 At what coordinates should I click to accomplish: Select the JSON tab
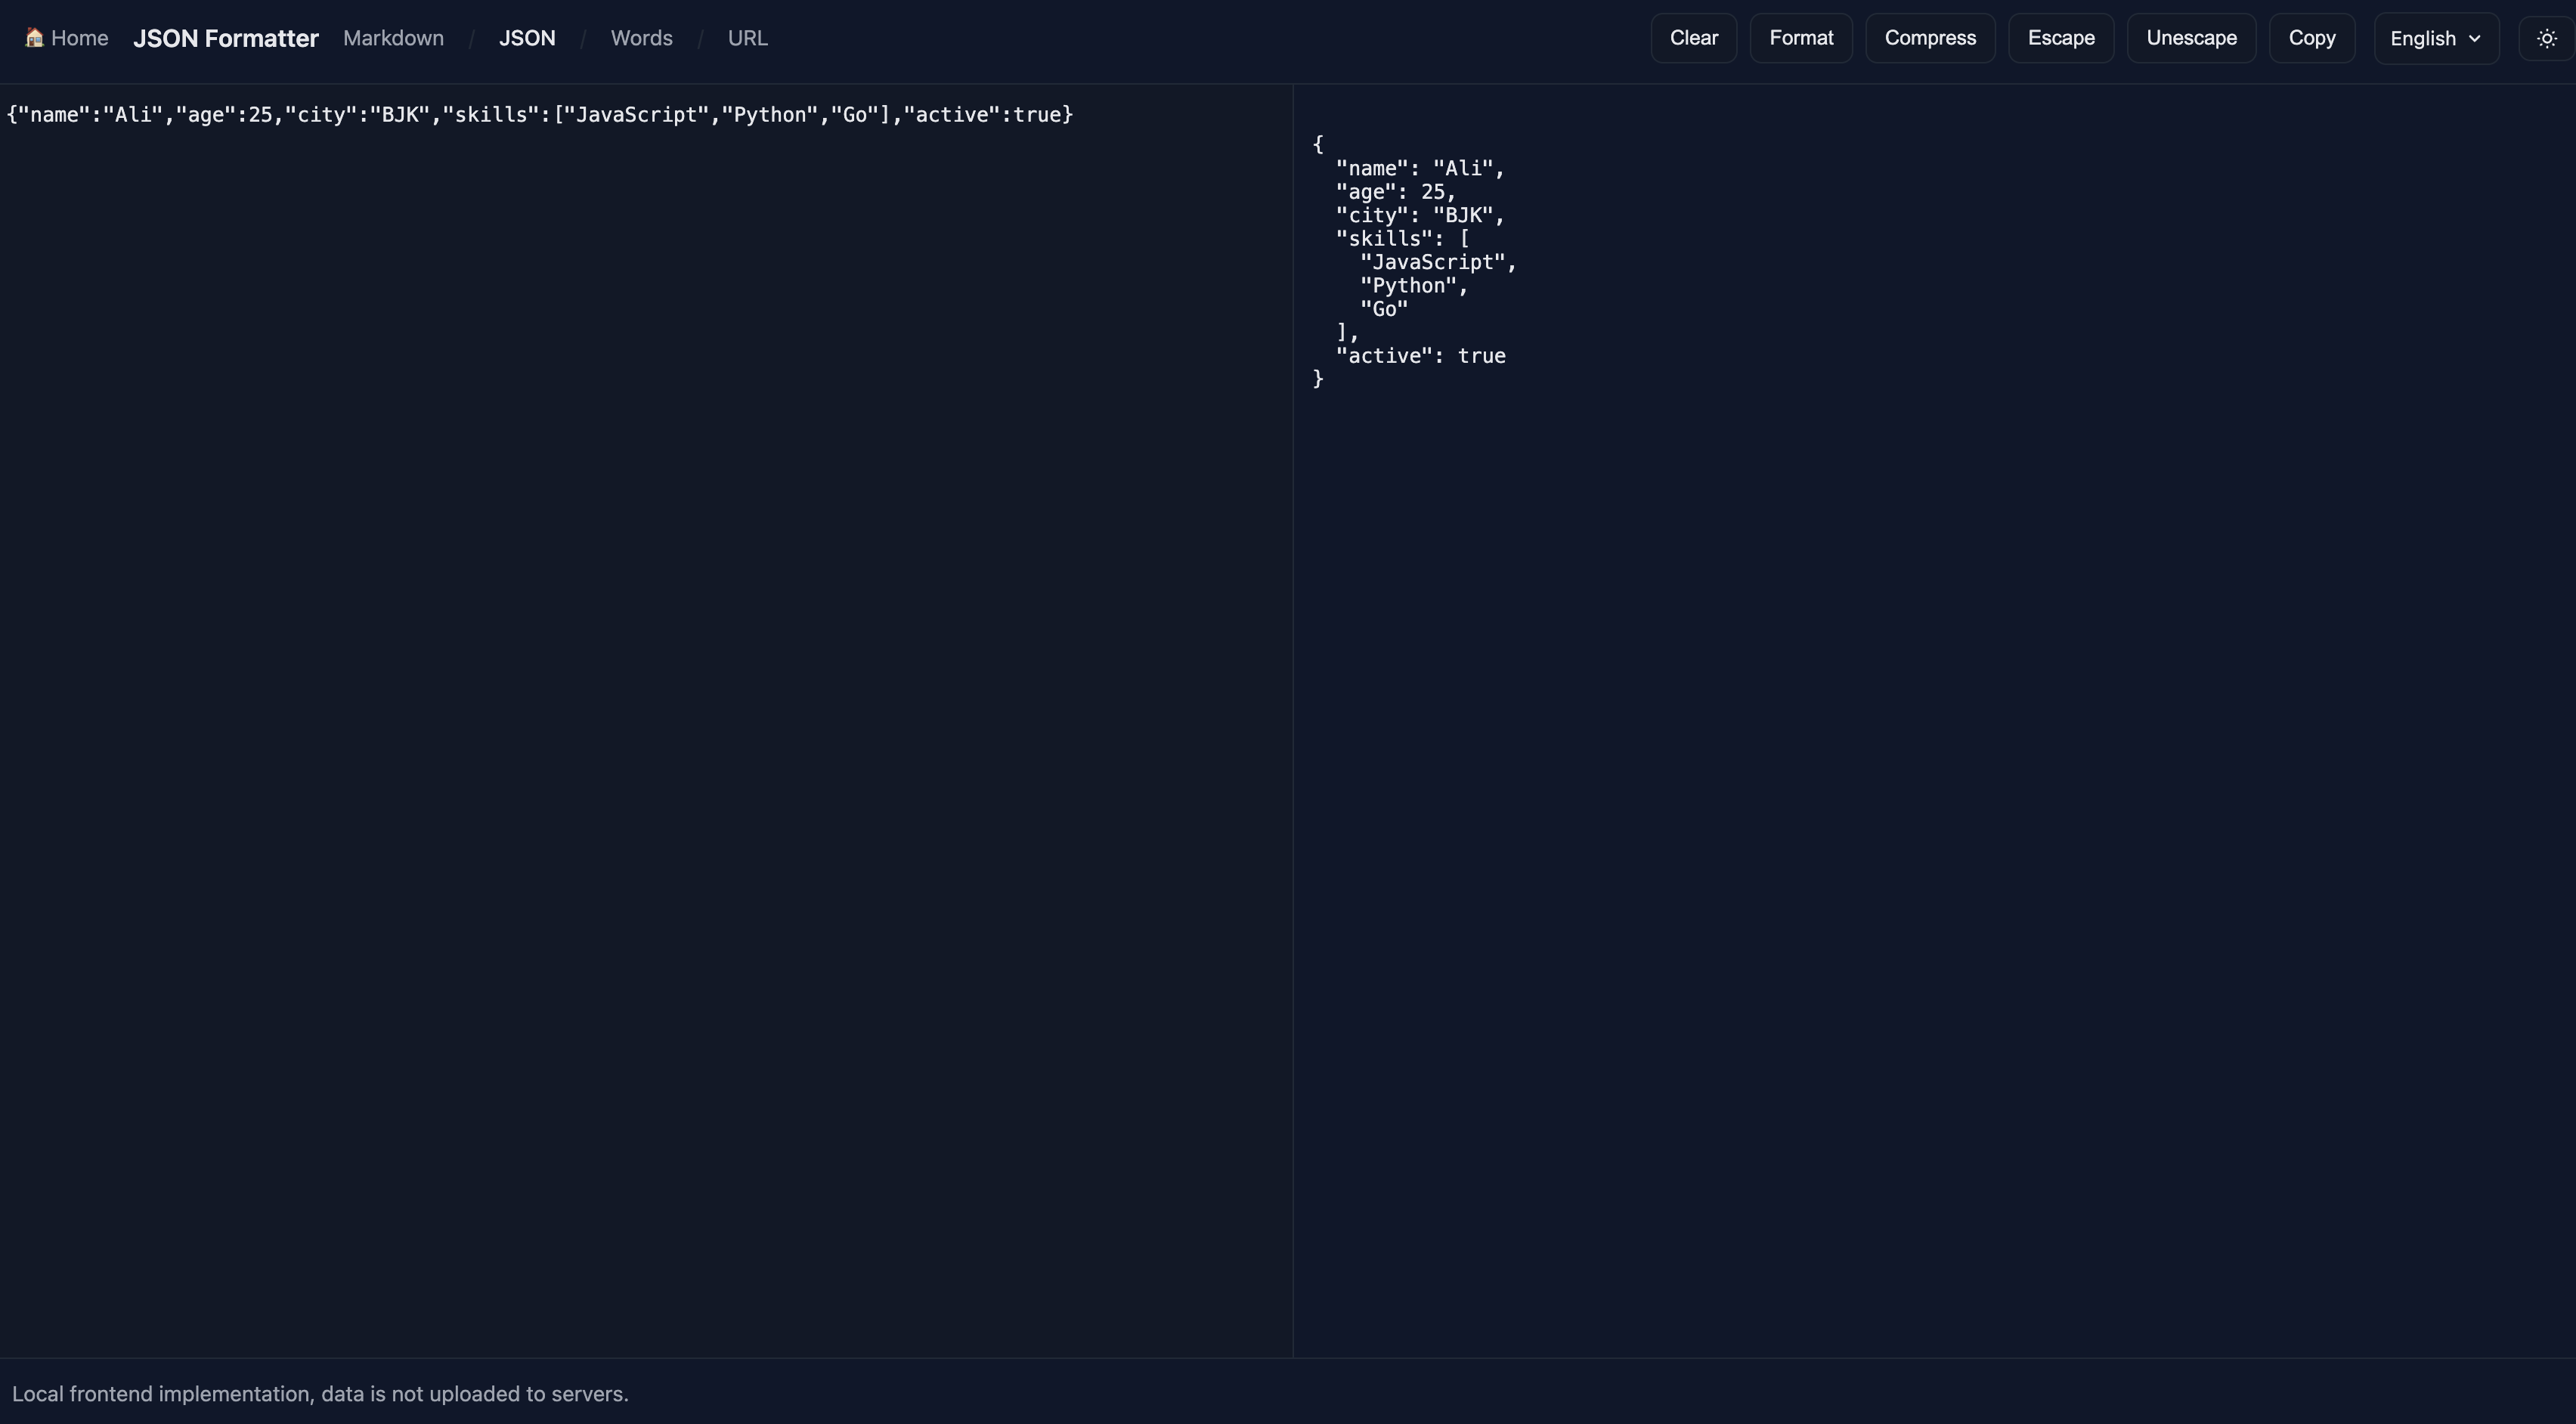(527, 38)
